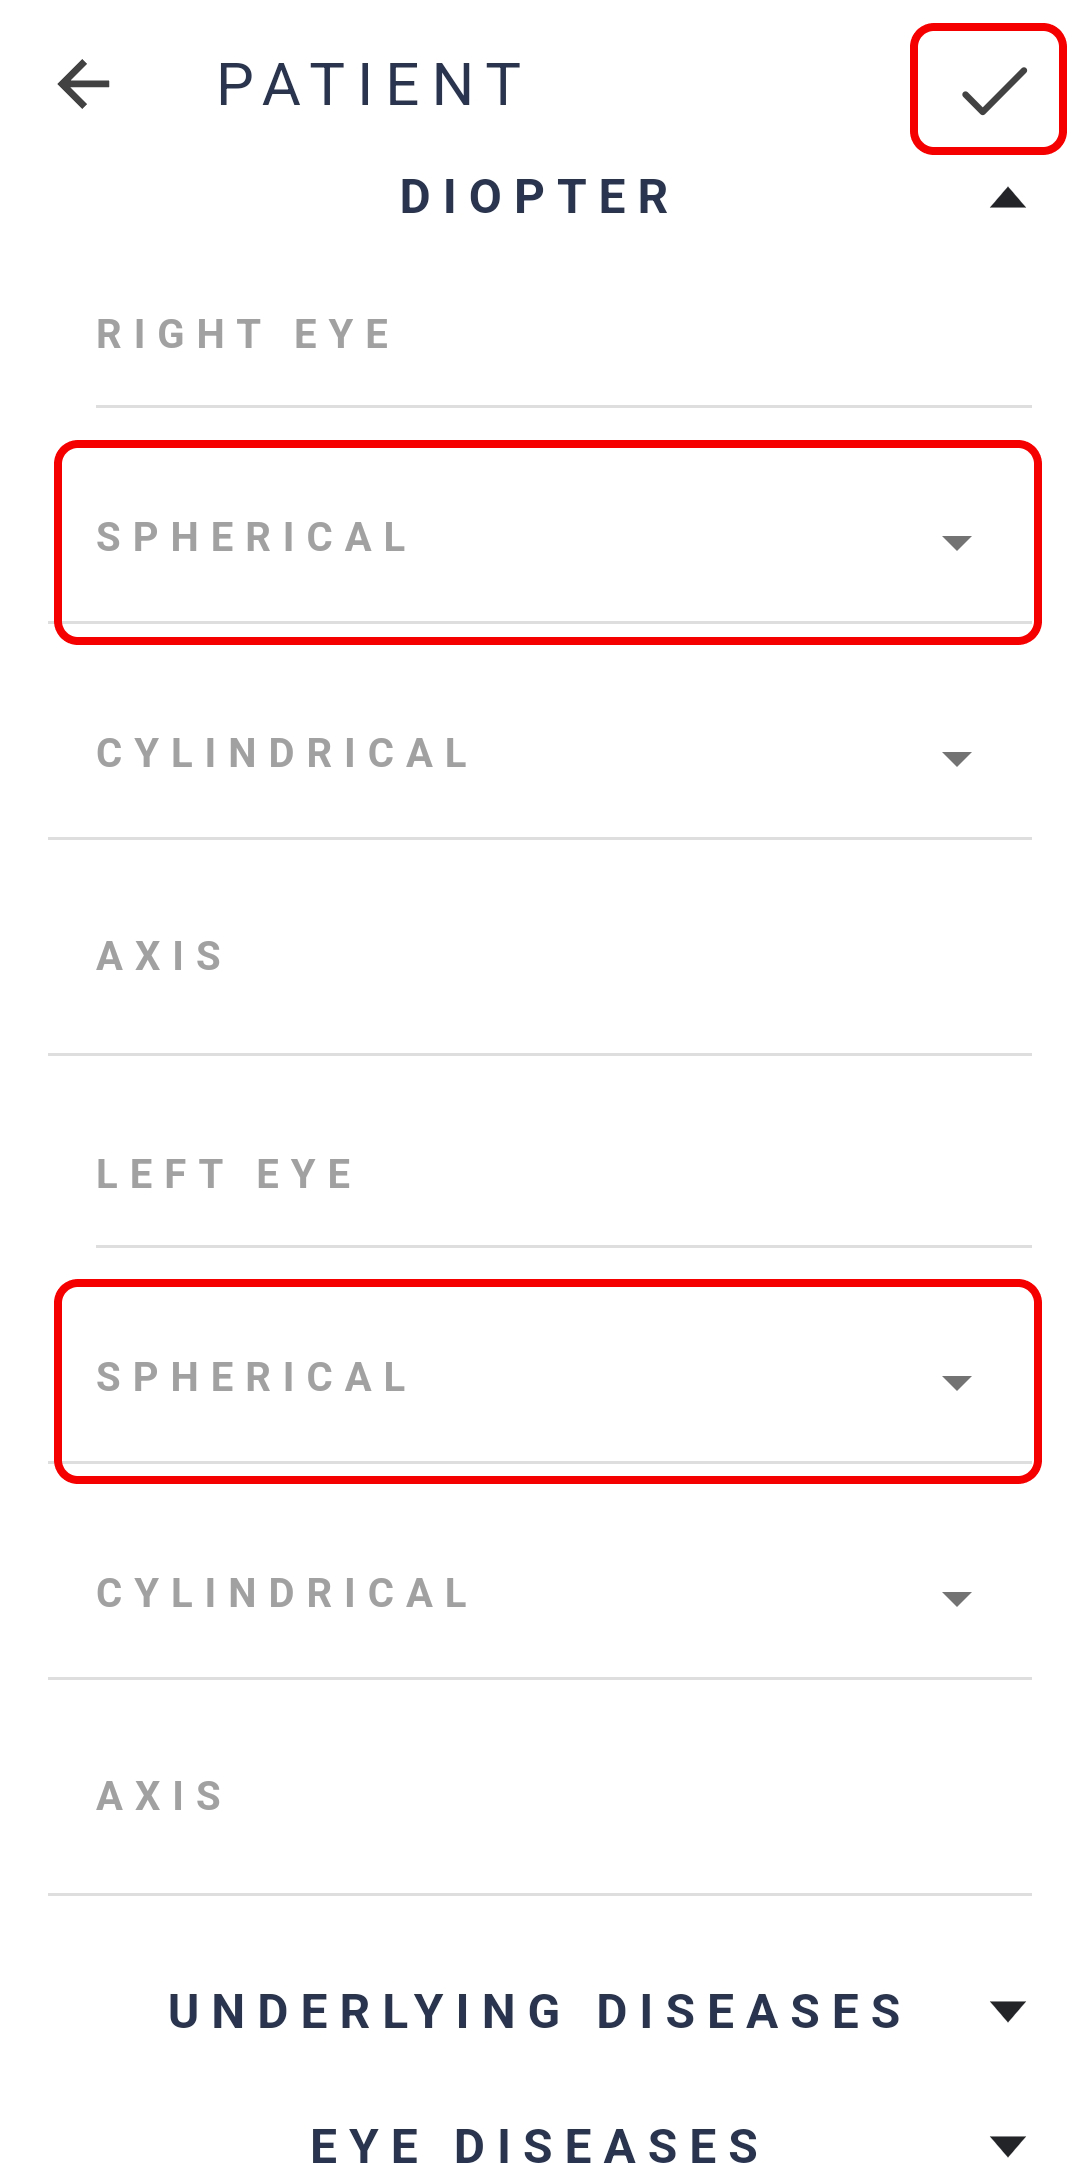Click the Right Eye Cylindrical dropdown arrow
The width and height of the screenshot is (1080, 2163).
[957, 759]
